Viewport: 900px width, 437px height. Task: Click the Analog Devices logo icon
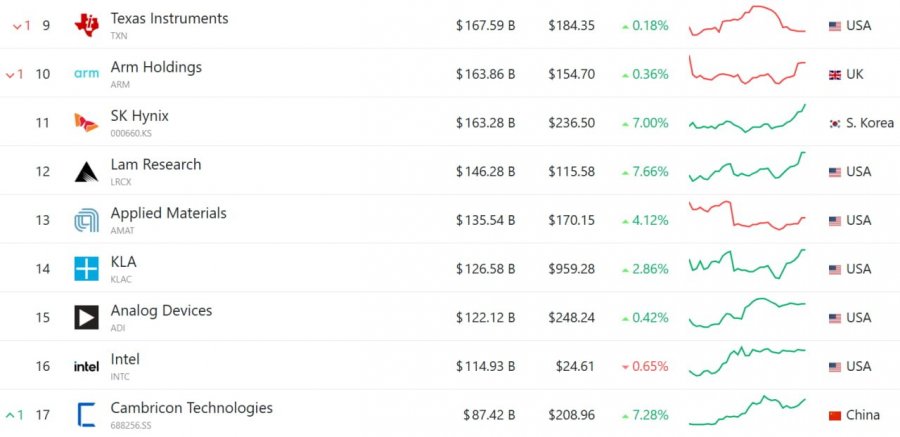87,317
